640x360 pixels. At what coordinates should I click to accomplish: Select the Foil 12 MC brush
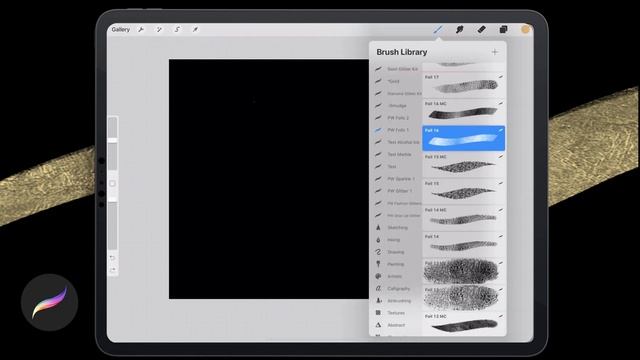[464, 324]
